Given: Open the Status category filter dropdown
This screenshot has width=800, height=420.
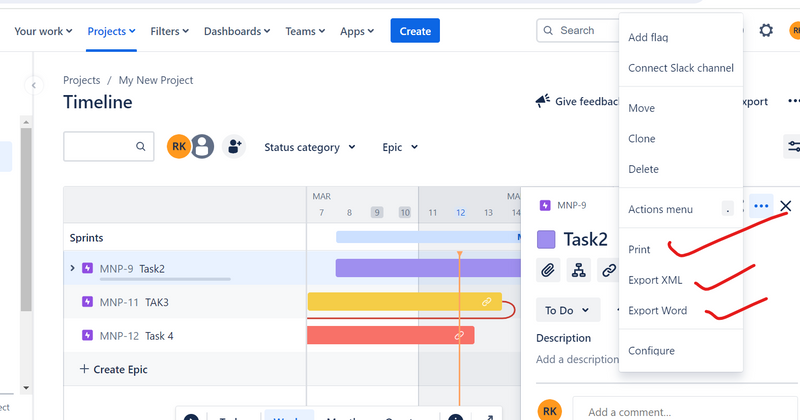Looking at the screenshot, I should pos(310,147).
